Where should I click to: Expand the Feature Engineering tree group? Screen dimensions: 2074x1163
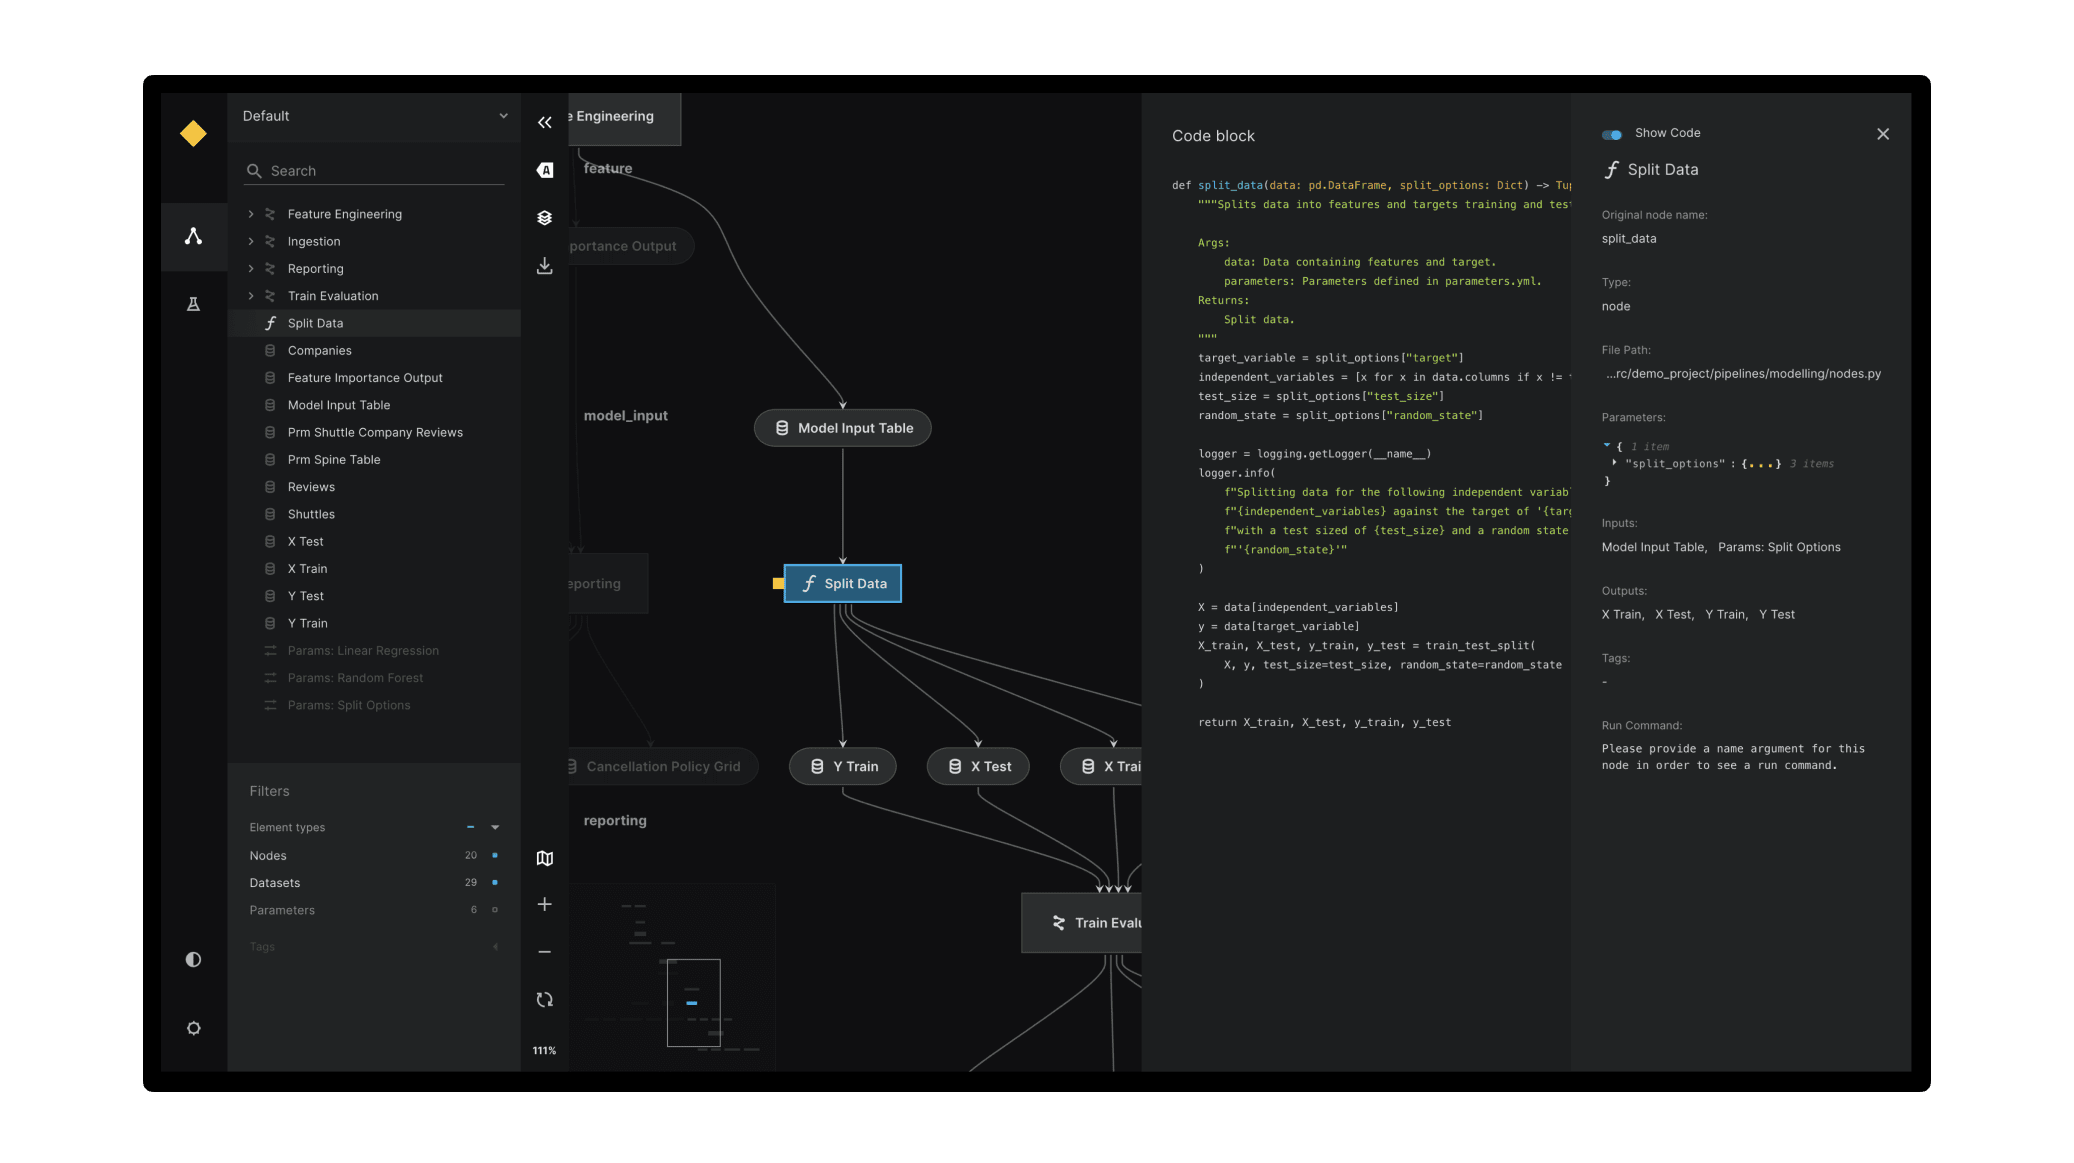(x=251, y=214)
